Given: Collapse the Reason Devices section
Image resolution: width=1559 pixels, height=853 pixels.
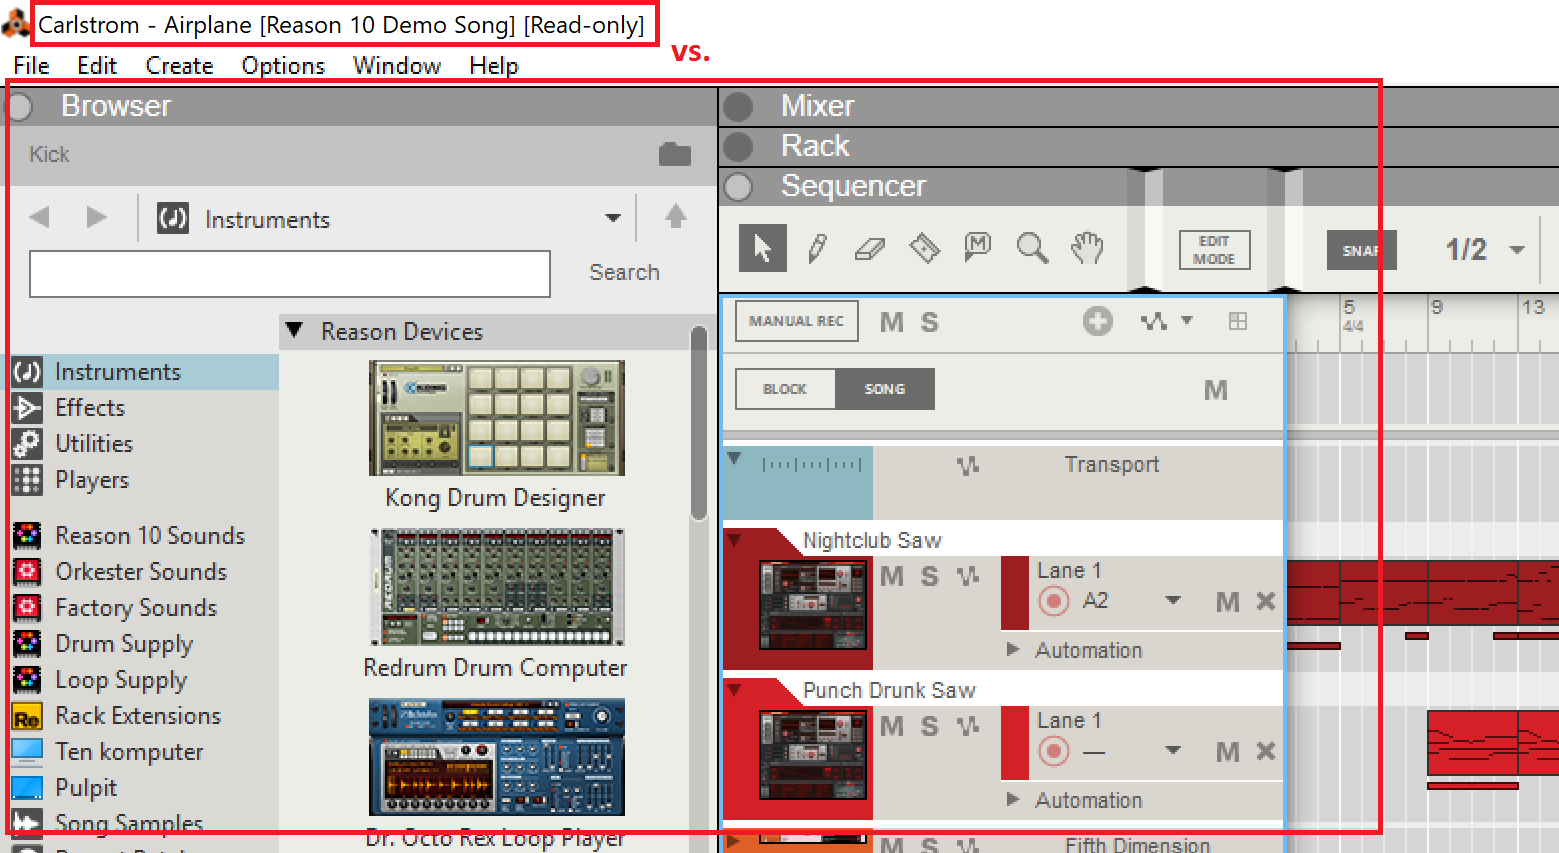Looking at the screenshot, I should point(294,330).
